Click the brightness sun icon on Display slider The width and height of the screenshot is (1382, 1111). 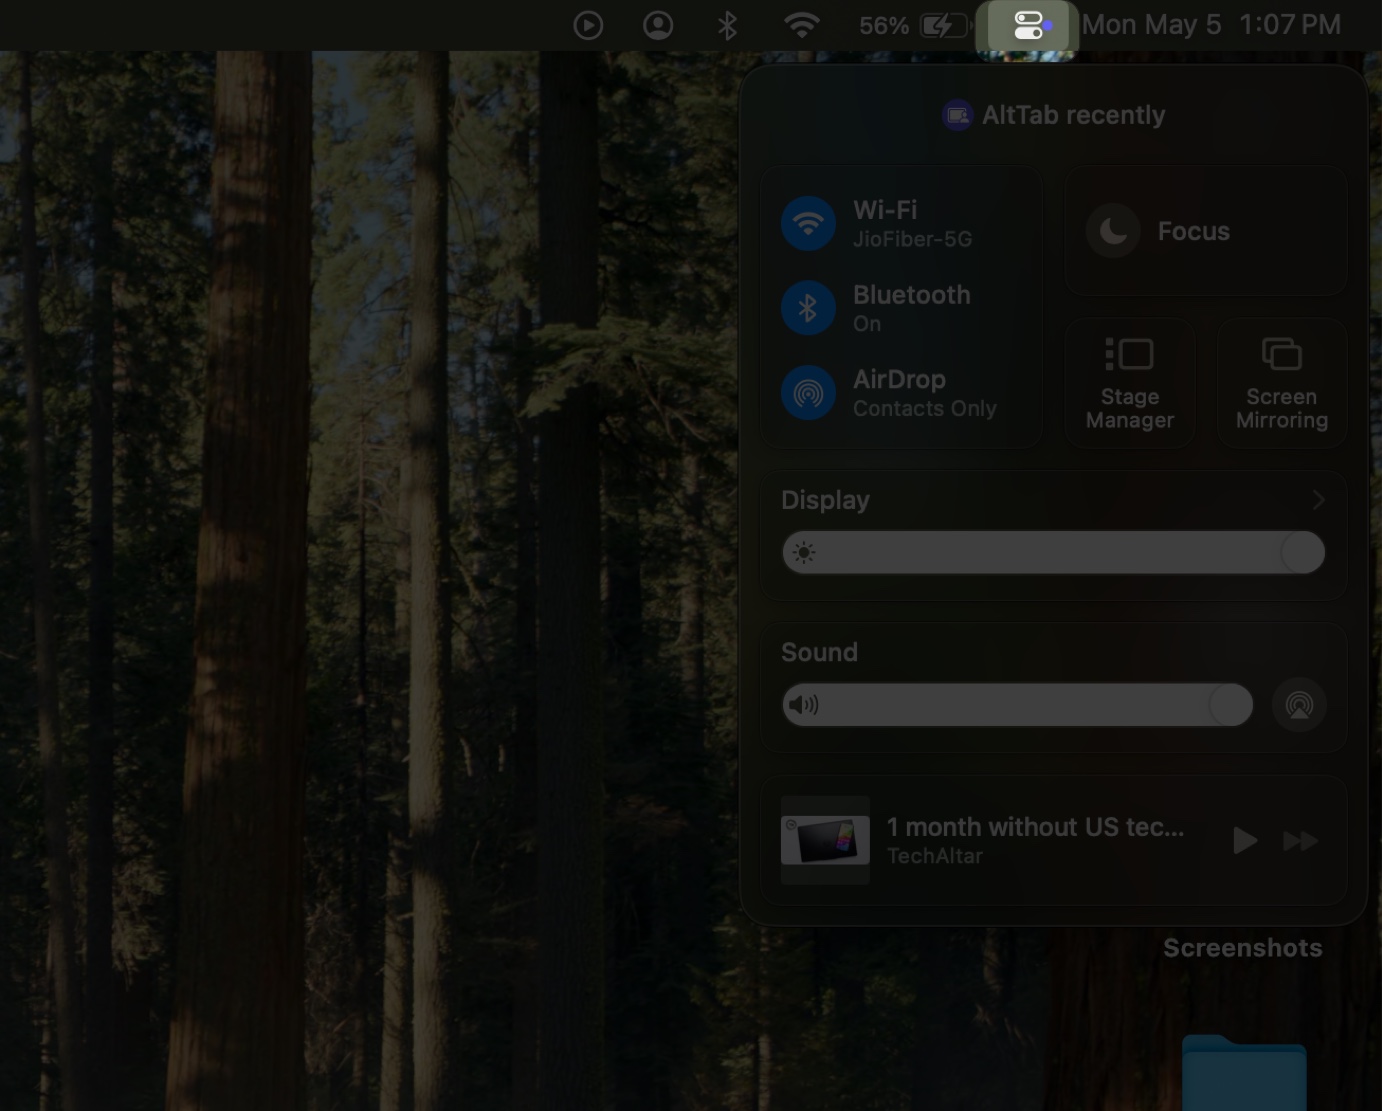point(804,553)
